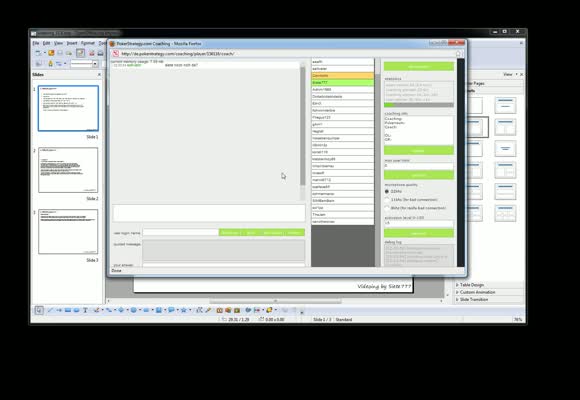Screen dimensions: 580x400
Task: Open the Callouts shapes tool
Action: 171,310
